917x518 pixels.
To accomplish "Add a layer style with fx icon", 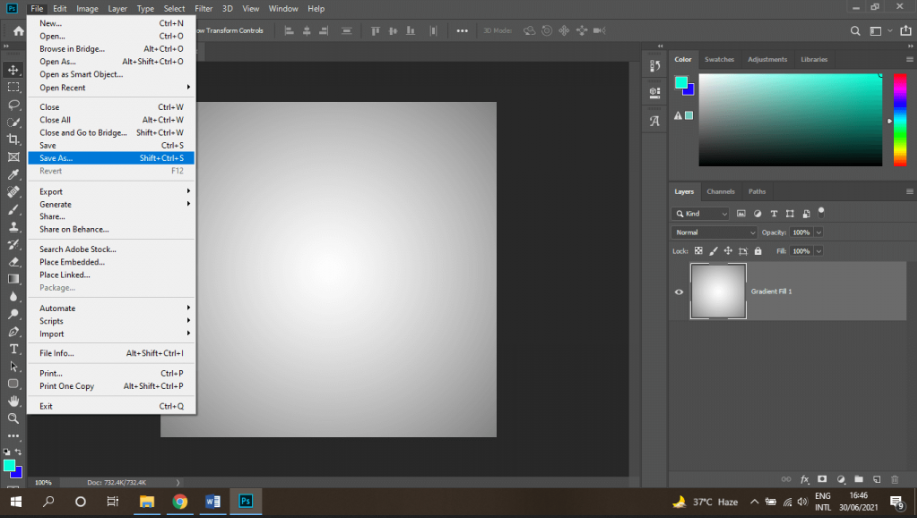I will 804,479.
